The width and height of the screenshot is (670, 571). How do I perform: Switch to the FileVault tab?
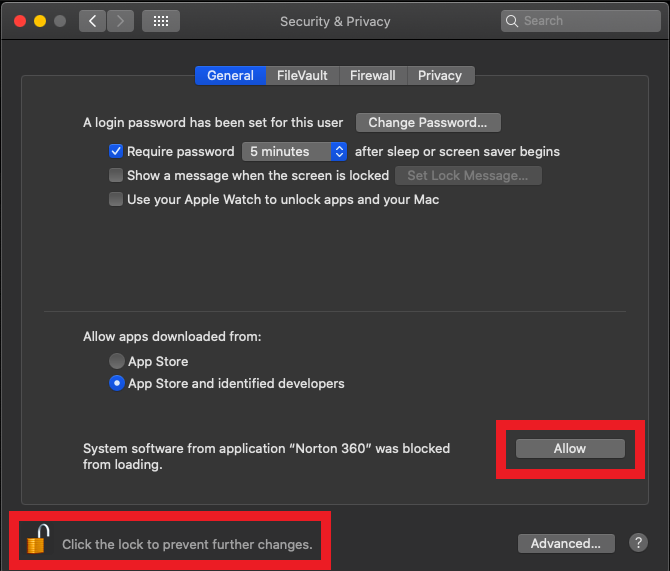pyautogui.click(x=302, y=76)
